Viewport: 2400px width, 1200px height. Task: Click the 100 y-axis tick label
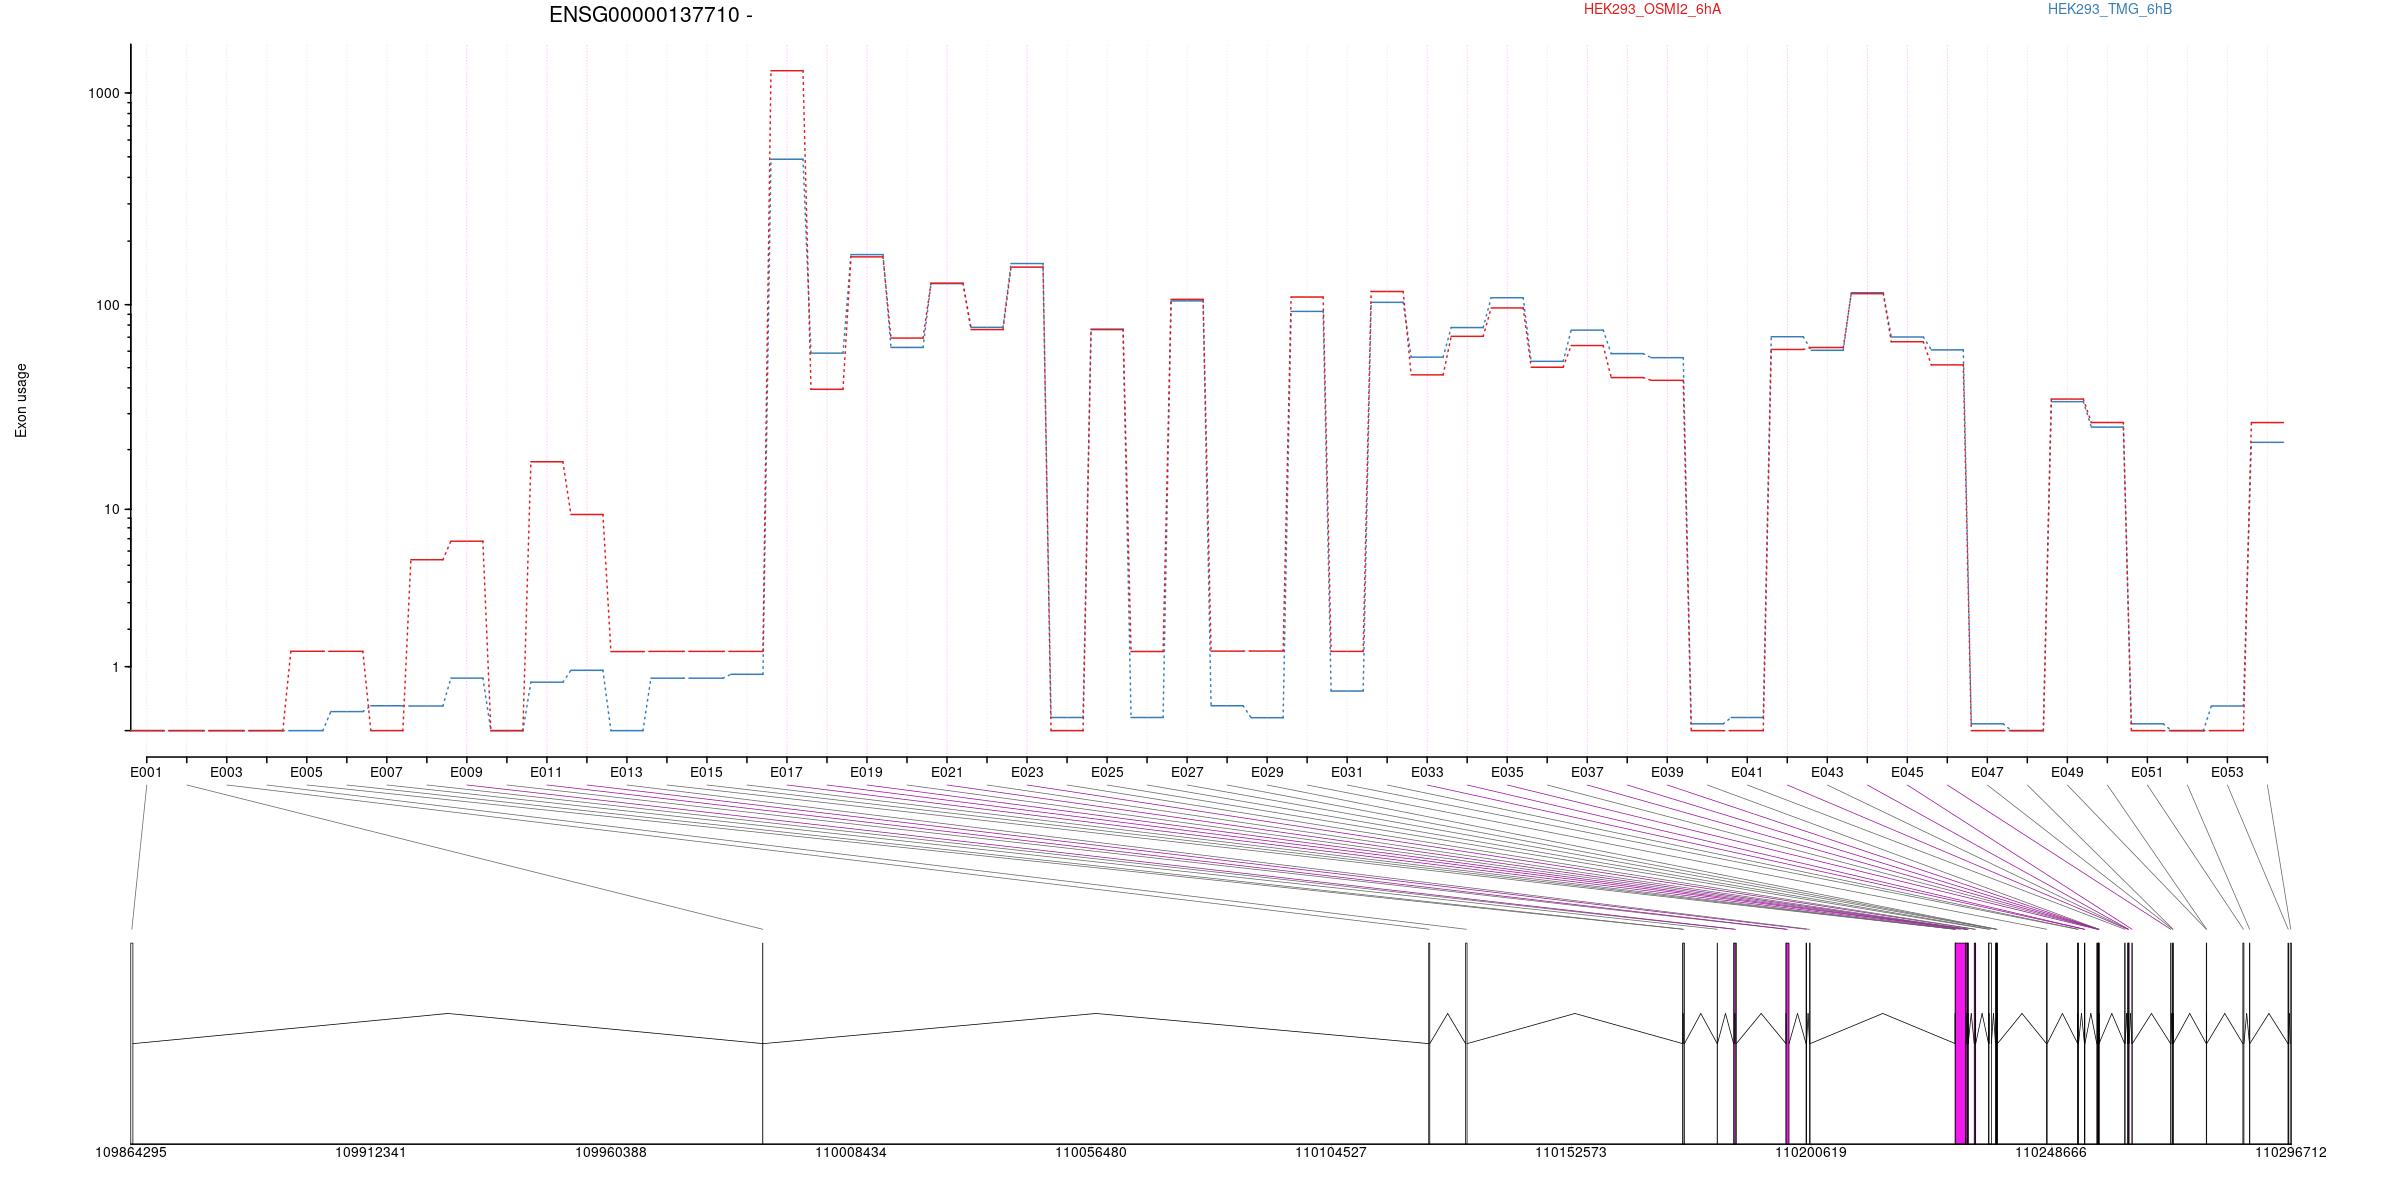click(108, 305)
